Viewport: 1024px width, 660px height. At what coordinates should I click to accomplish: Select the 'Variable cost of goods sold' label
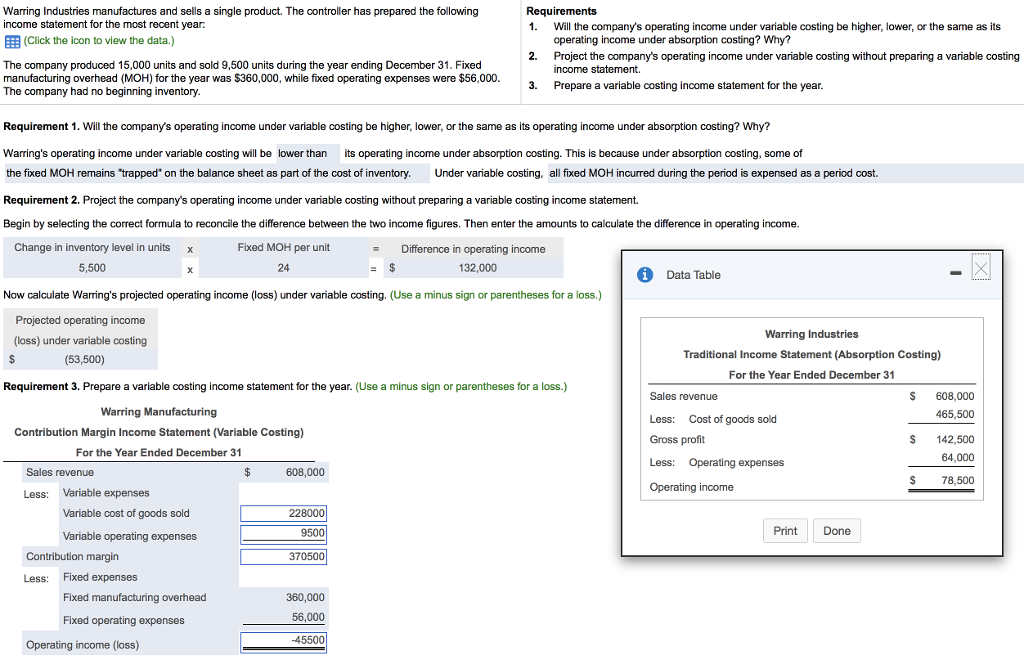click(126, 513)
